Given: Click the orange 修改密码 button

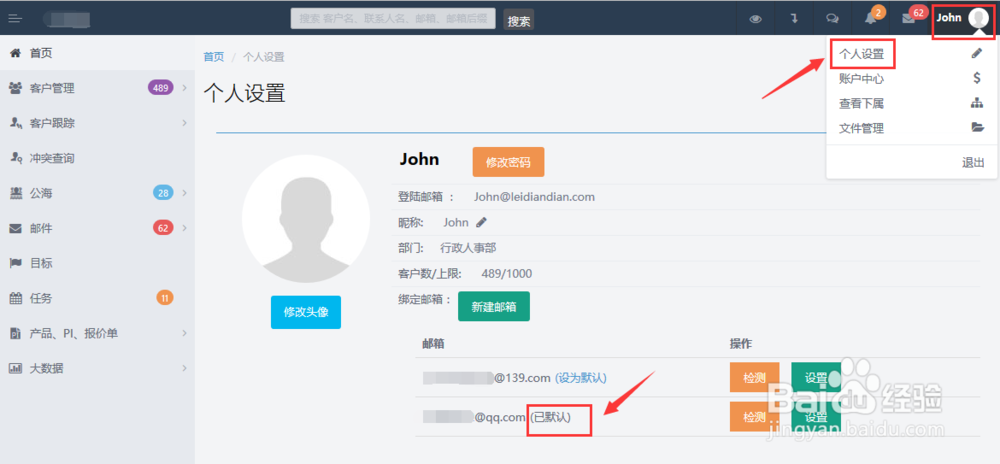Looking at the screenshot, I should coord(508,162).
